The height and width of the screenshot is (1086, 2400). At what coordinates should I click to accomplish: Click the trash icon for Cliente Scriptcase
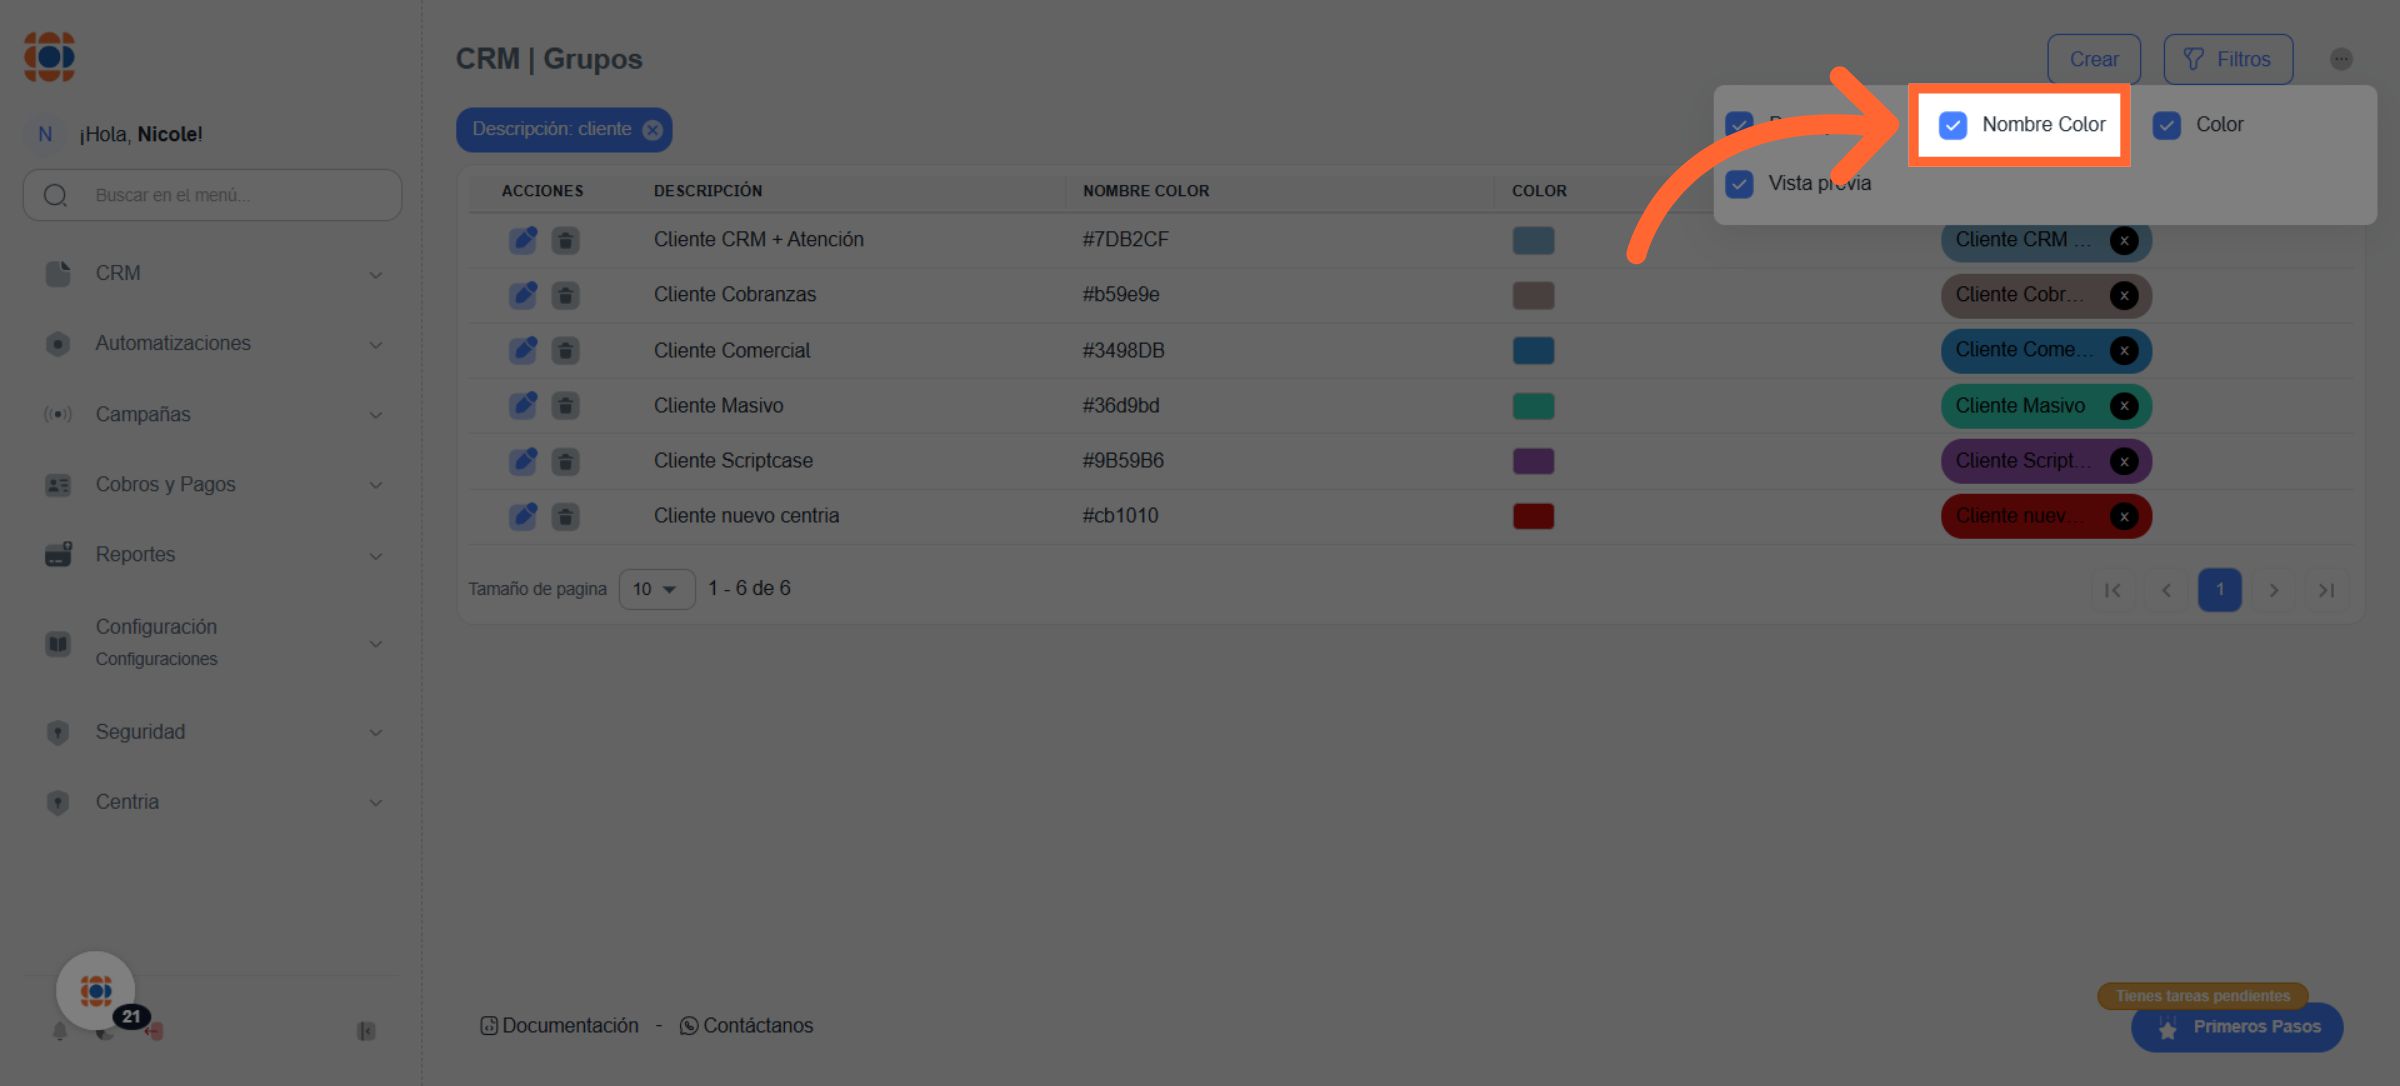(565, 461)
